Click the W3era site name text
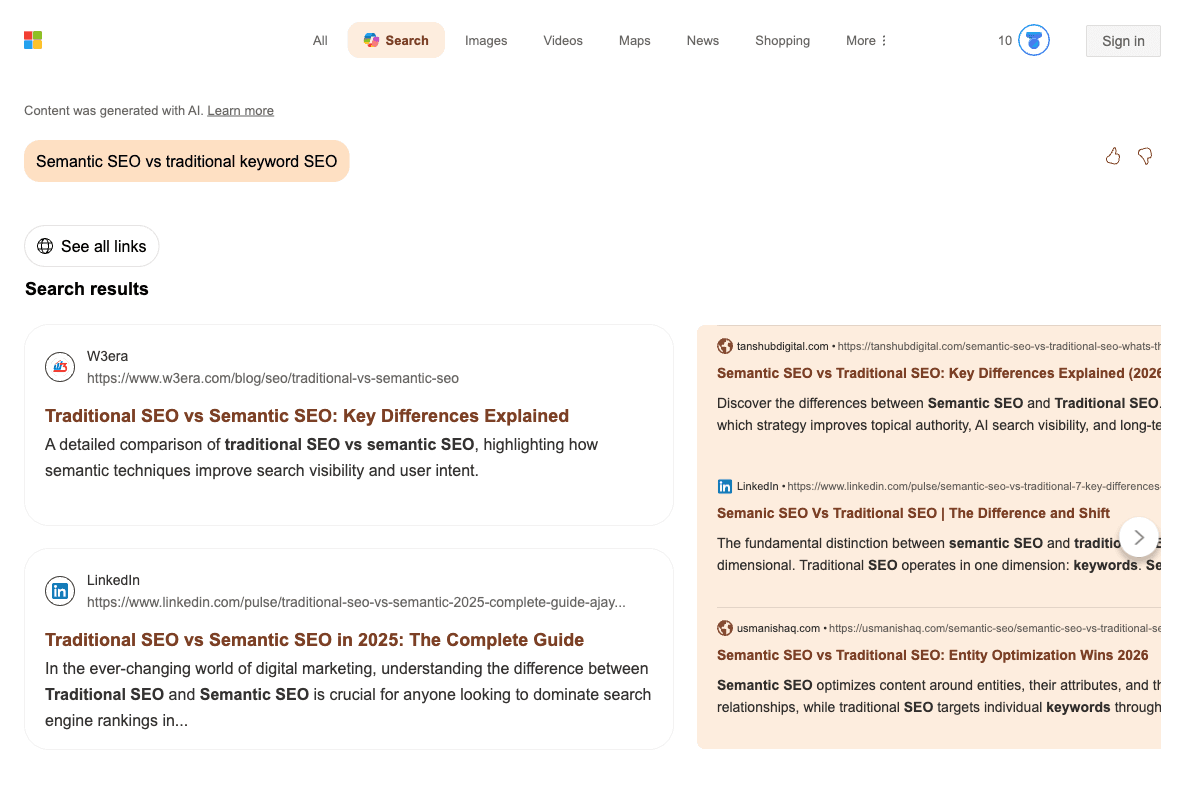 107,356
